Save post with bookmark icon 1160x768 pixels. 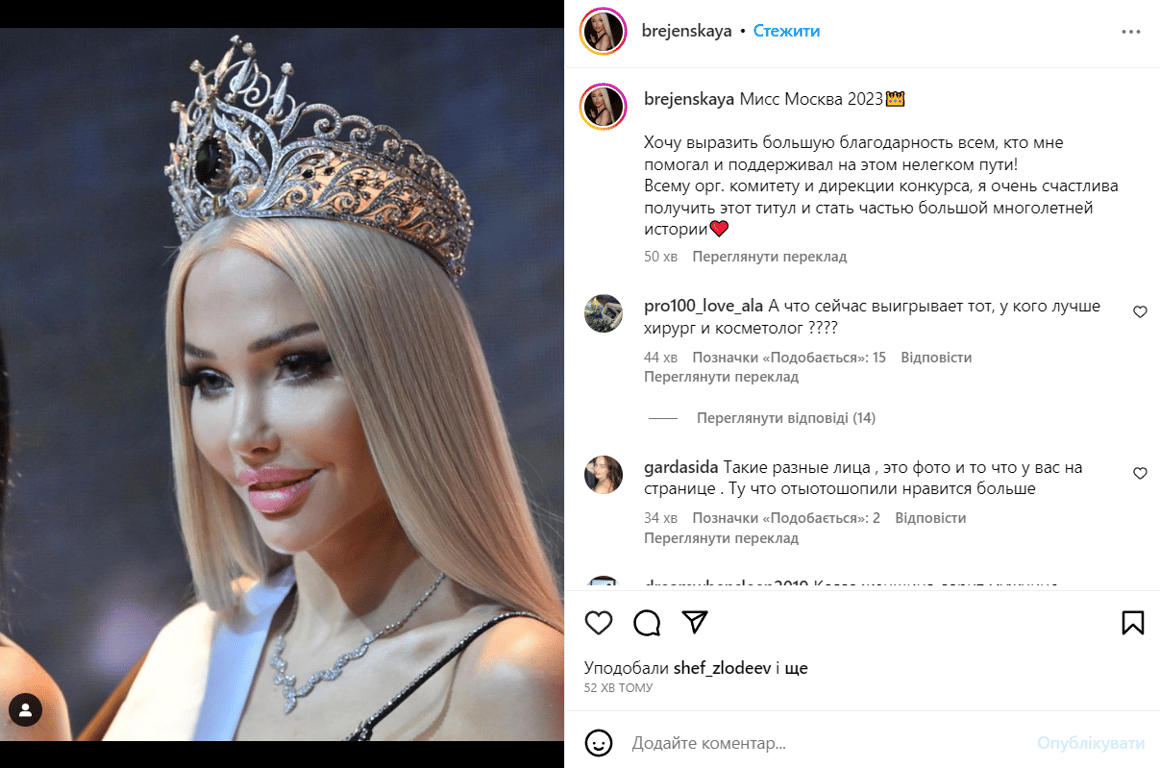1133,623
